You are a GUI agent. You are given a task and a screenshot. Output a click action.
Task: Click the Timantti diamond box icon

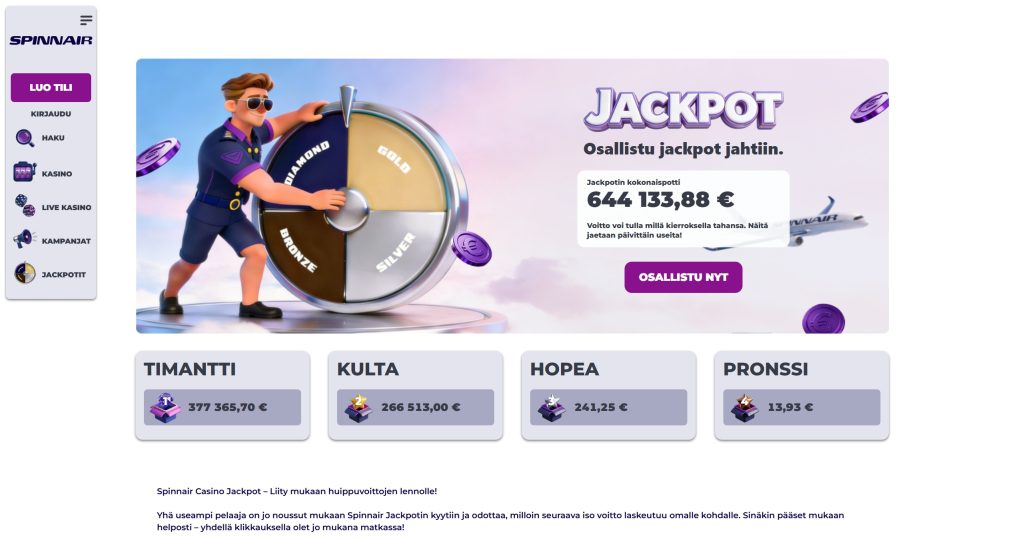click(x=165, y=408)
